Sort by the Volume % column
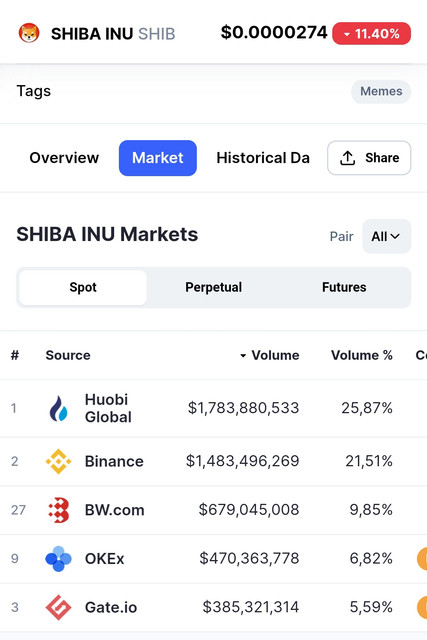The height and width of the screenshot is (640, 427). pyautogui.click(x=362, y=355)
